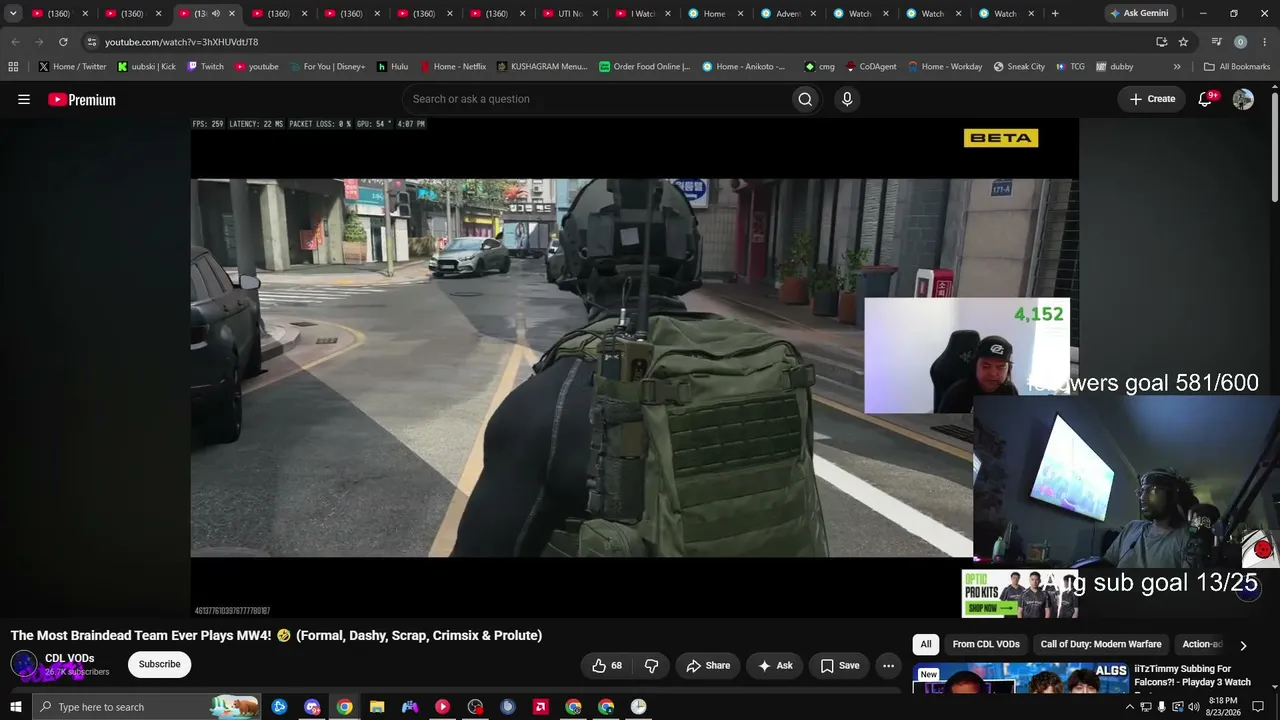Select the All filter chip
Viewport: 1280px width, 720px height.
926,645
